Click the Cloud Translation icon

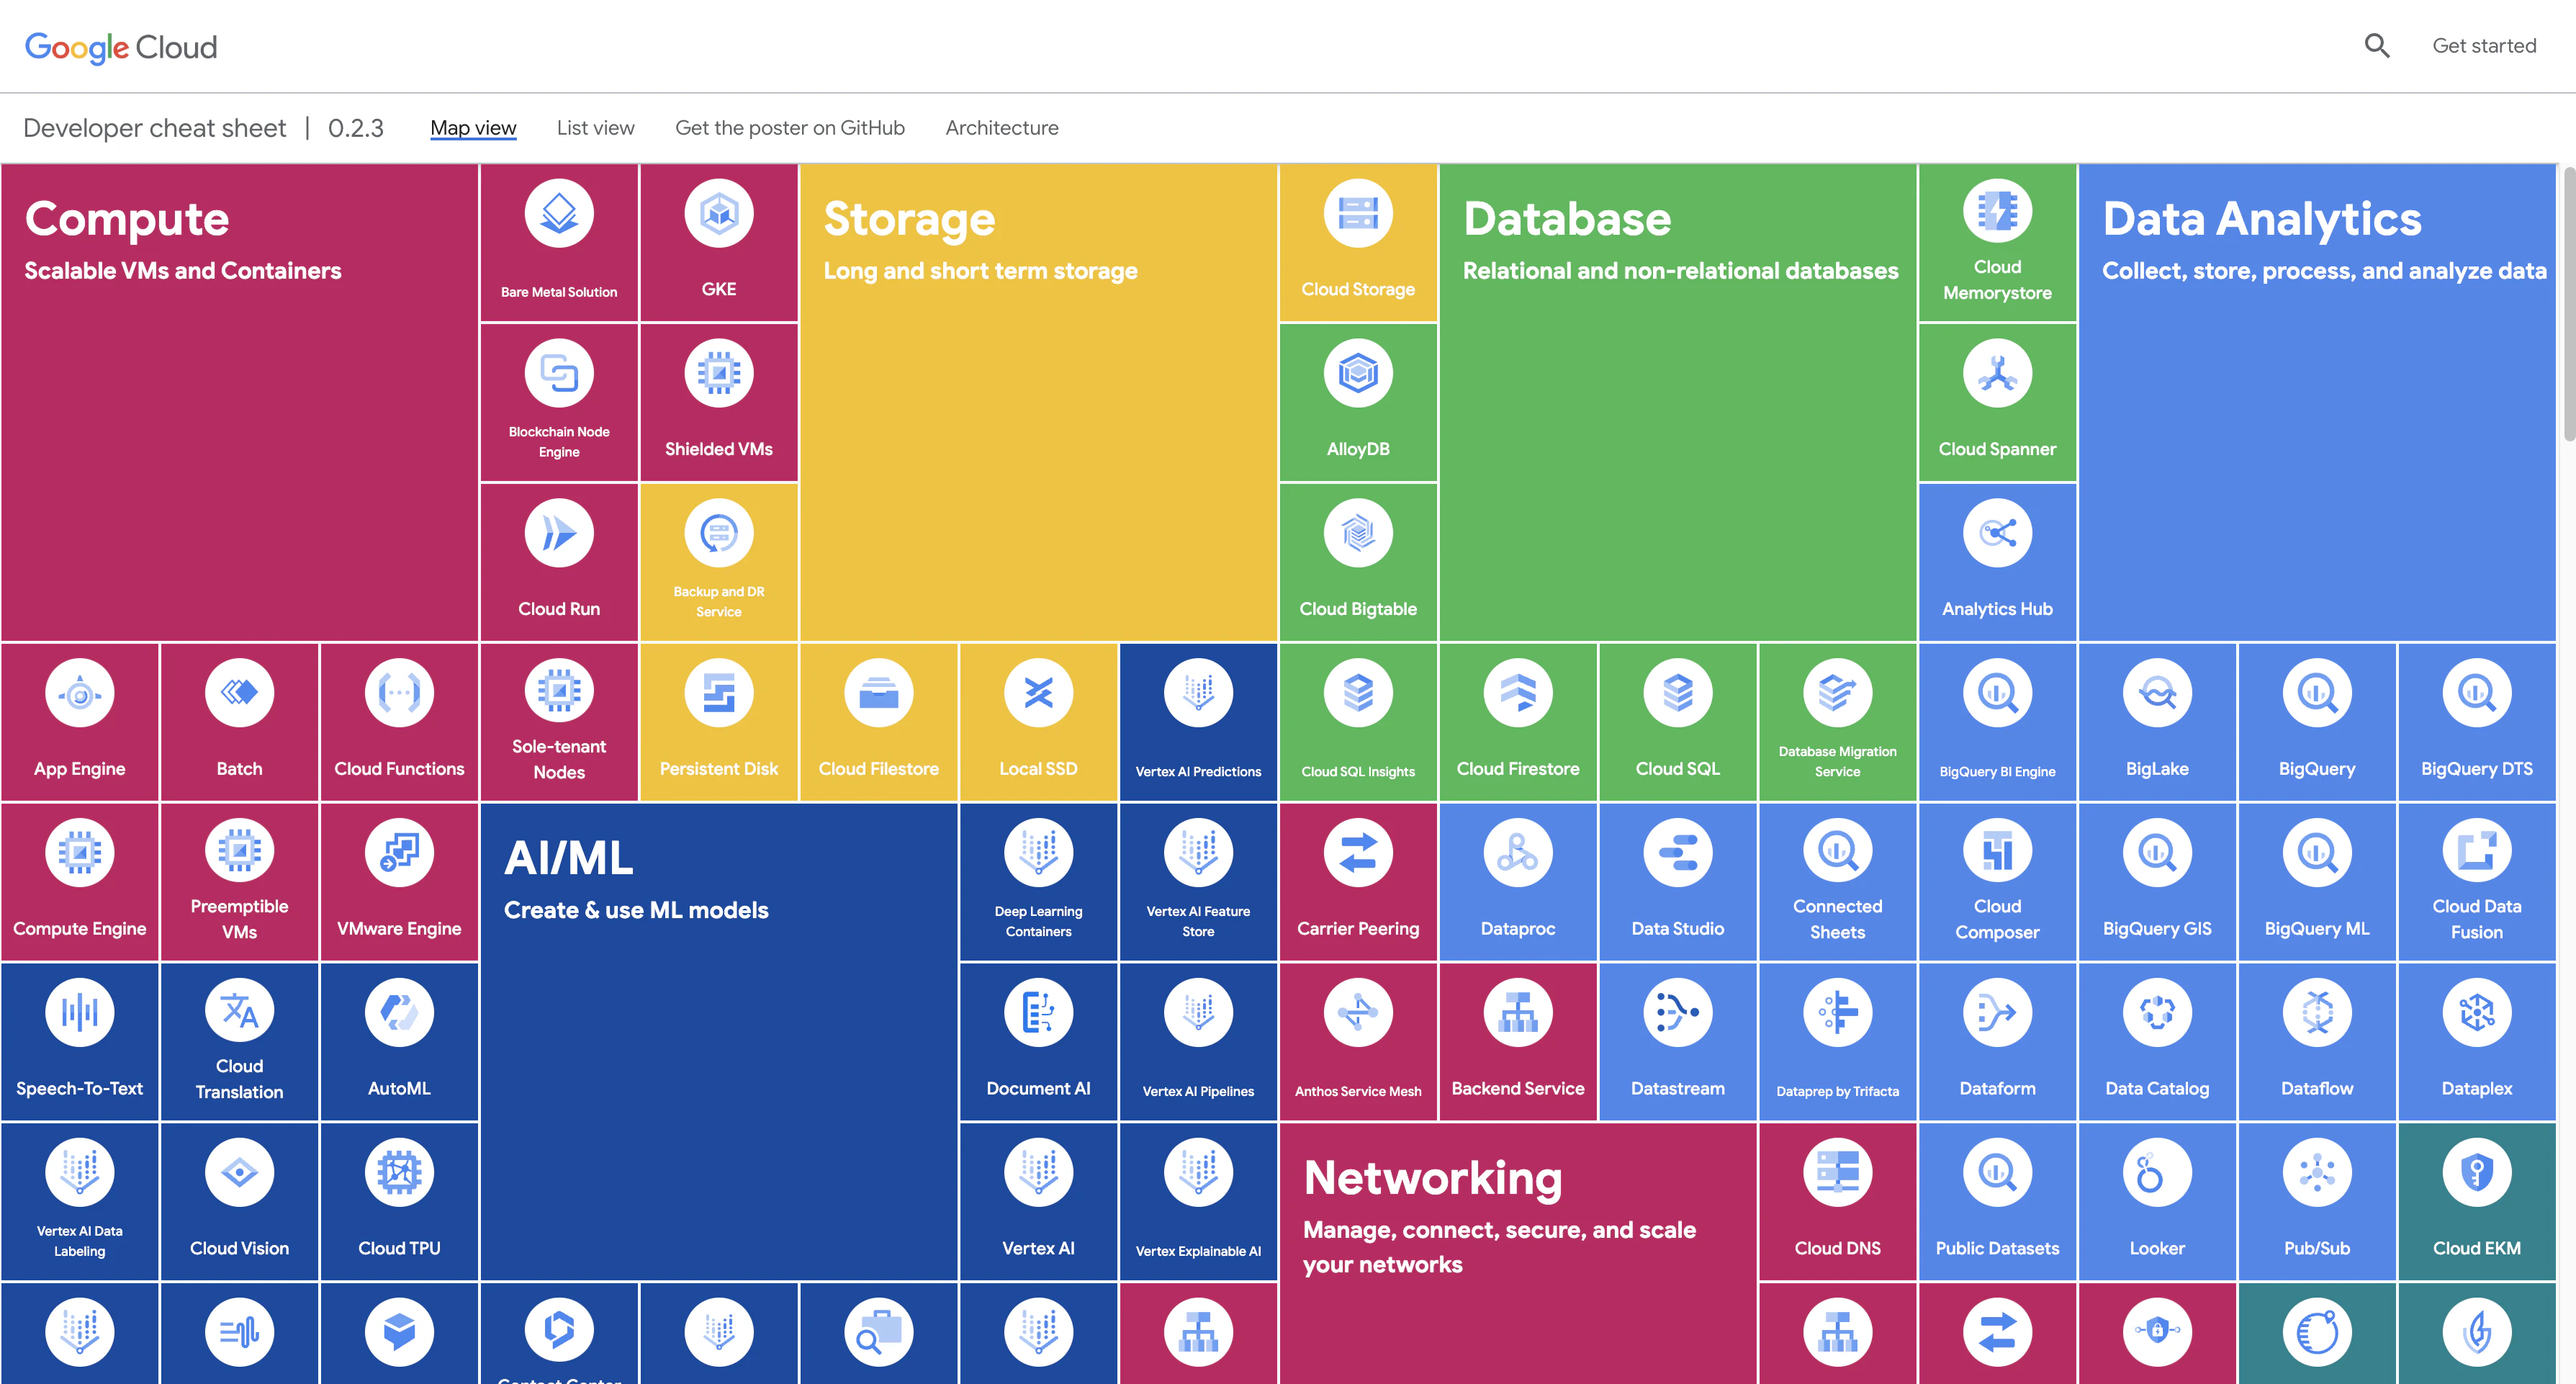(x=240, y=1011)
